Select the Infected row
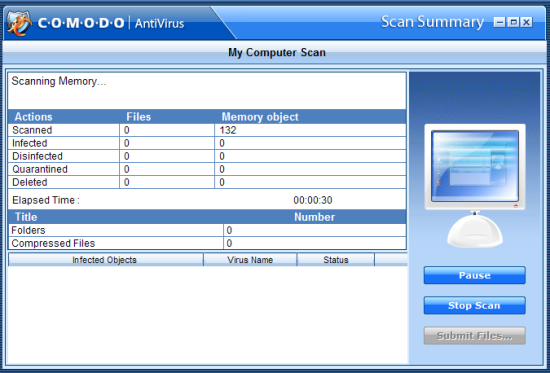Image resolution: width=550 pixels, height=373 pixels. click(x=207, y=143)
